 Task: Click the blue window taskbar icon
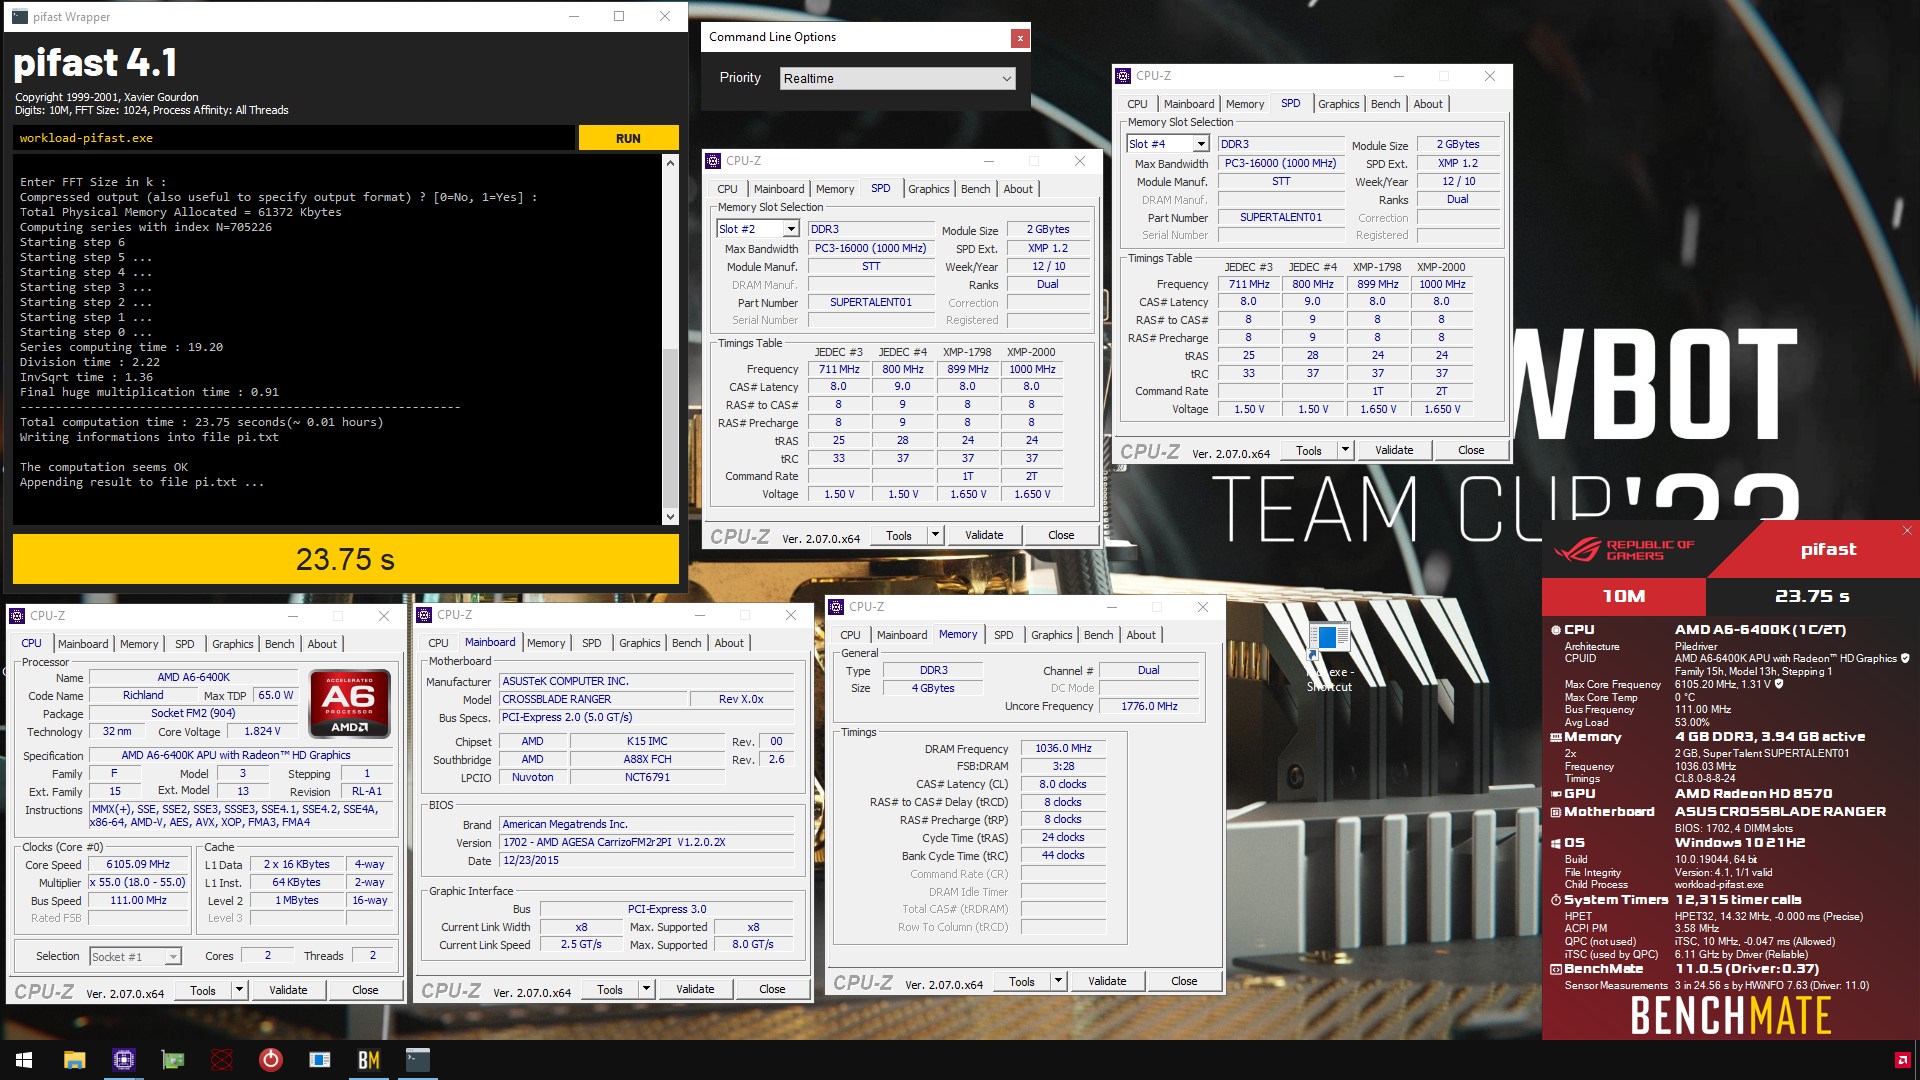(320, 1060)
